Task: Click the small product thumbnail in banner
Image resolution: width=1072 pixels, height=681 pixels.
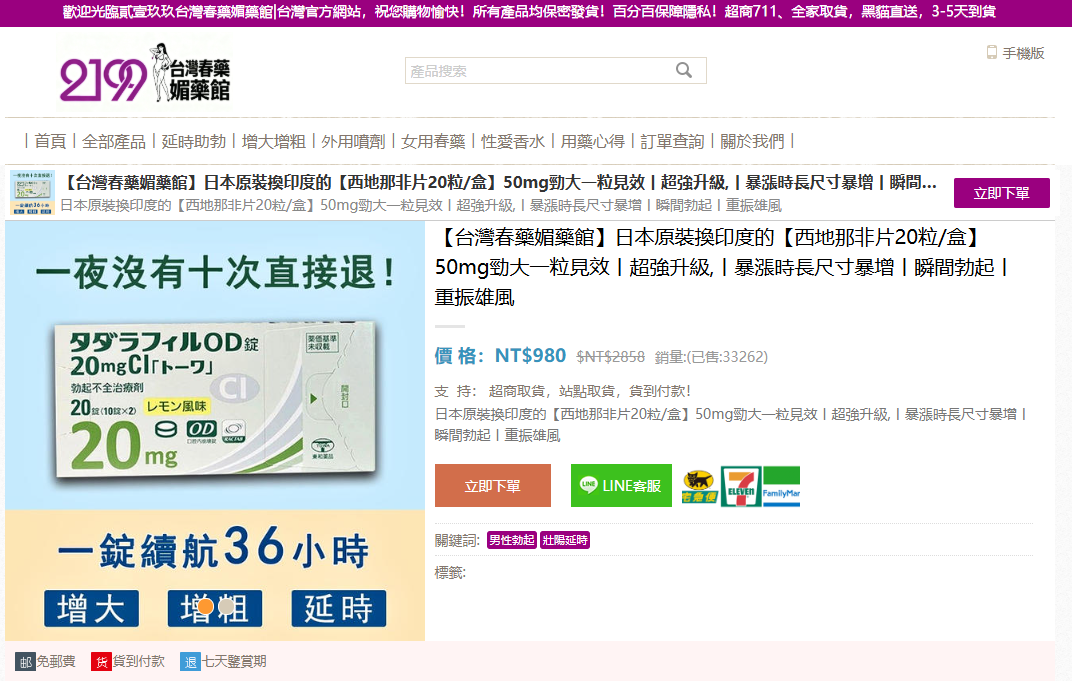Action: pos(32,192)
